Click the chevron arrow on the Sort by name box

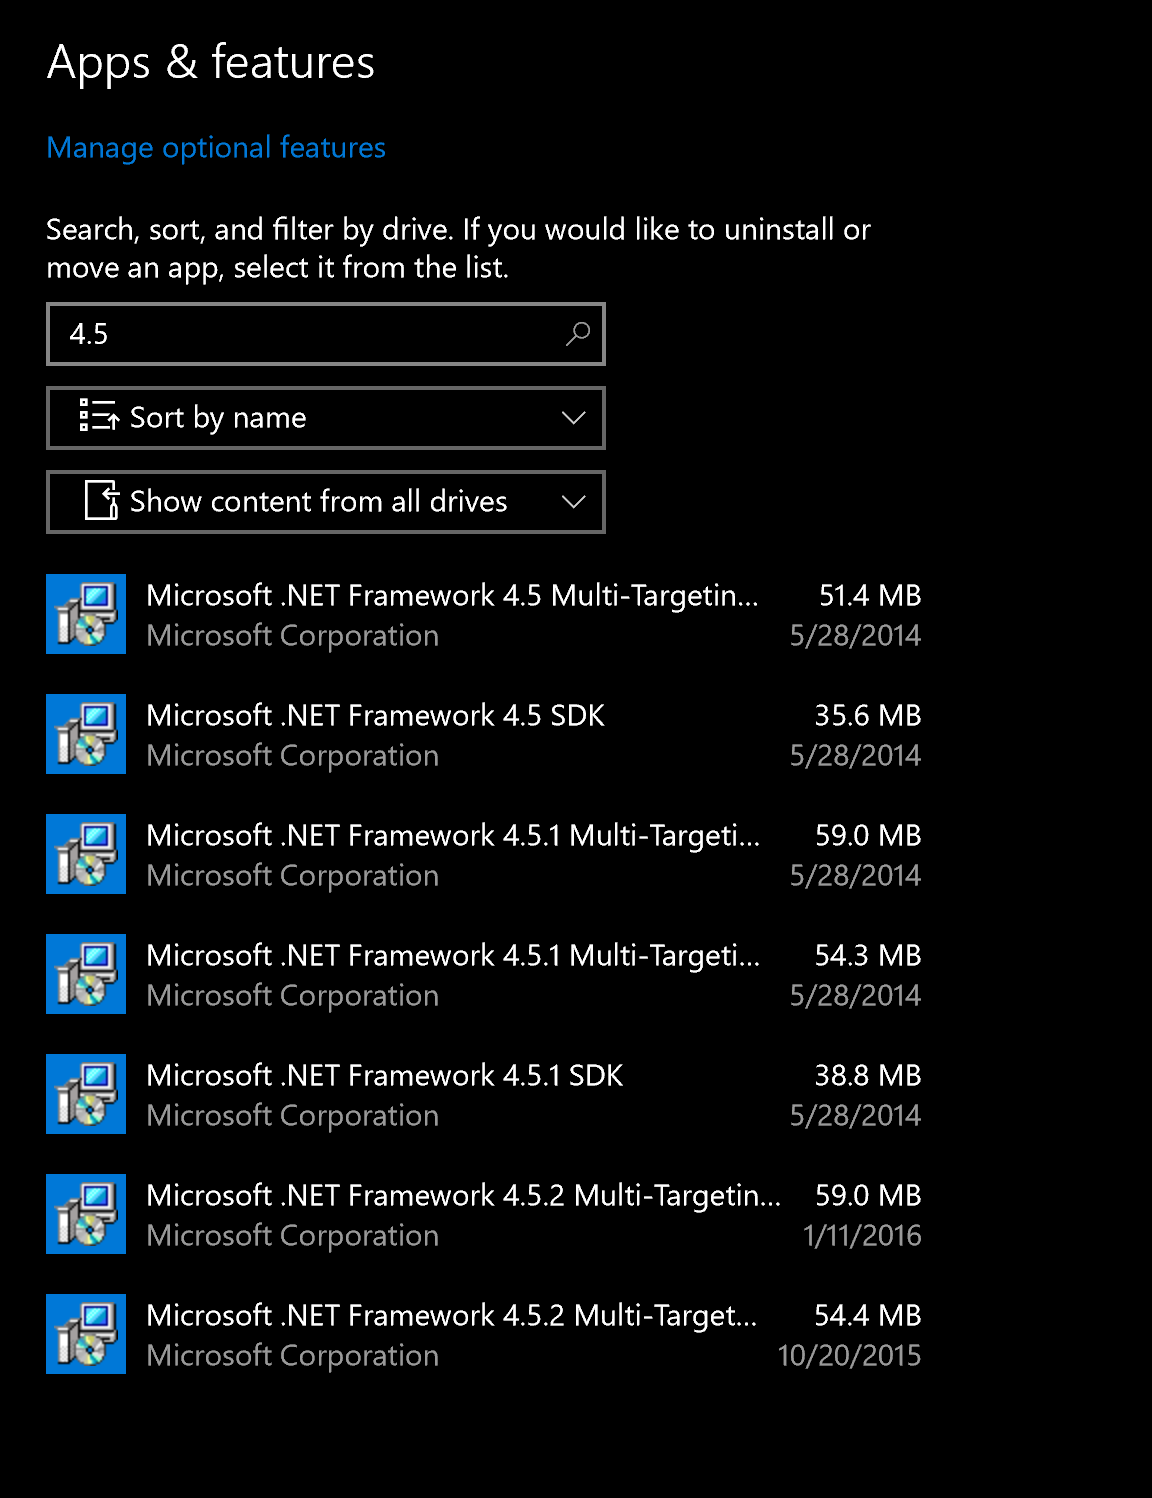click(x=573, y=418)
